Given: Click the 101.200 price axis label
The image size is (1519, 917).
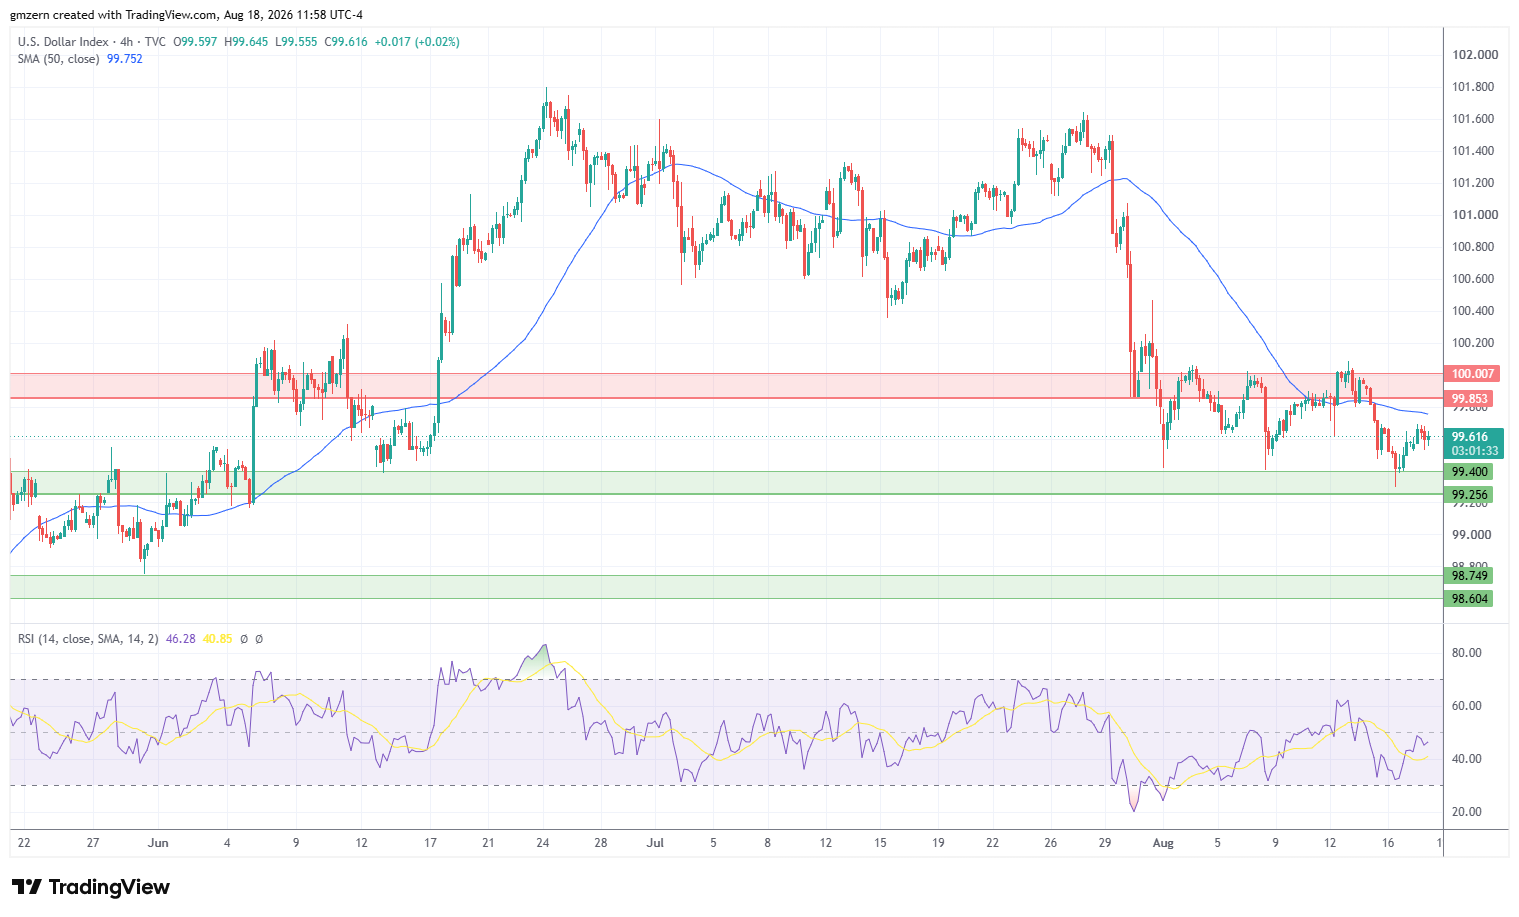Looking at the screenshot, I should [x=1475, y=183].
